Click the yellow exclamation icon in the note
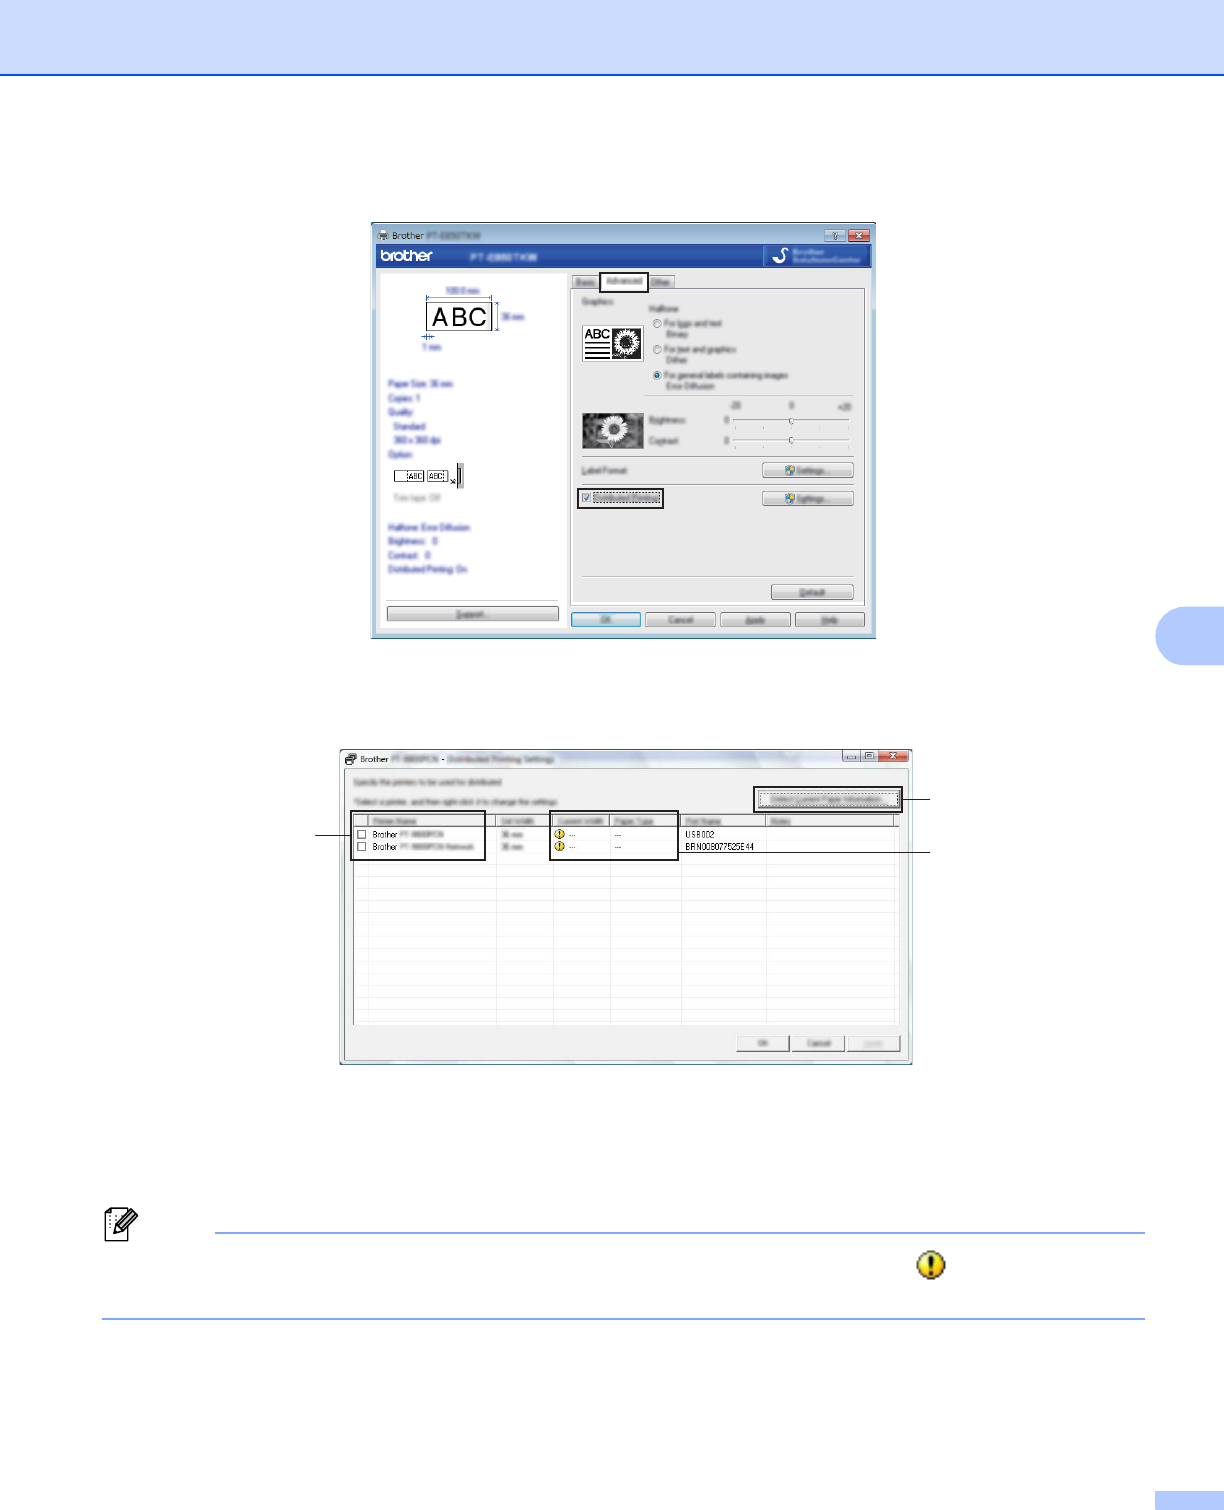Viewport: 1224px width, 1510px height. click(930, 1265)
